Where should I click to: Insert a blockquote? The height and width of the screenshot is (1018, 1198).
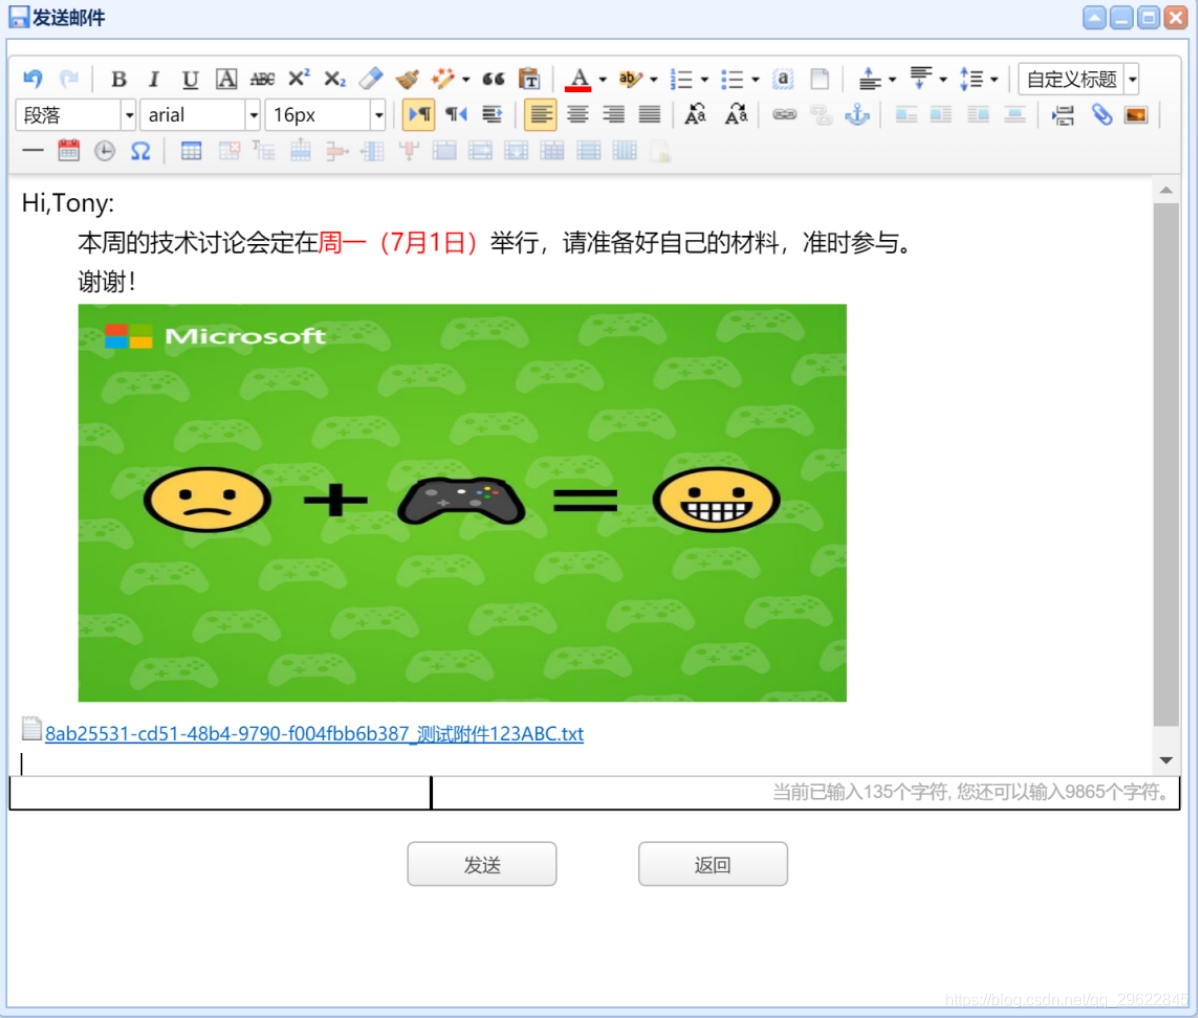494,79
